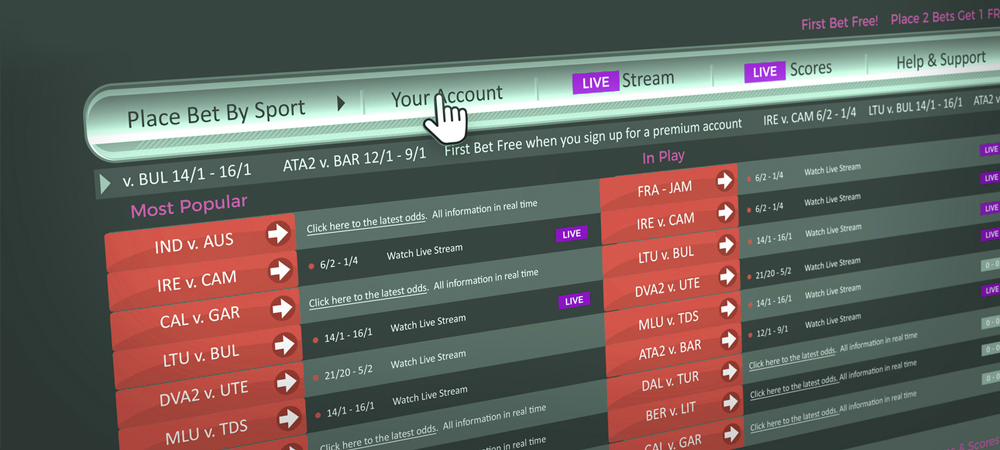Open Help & Support

click(x=941, y=61)
